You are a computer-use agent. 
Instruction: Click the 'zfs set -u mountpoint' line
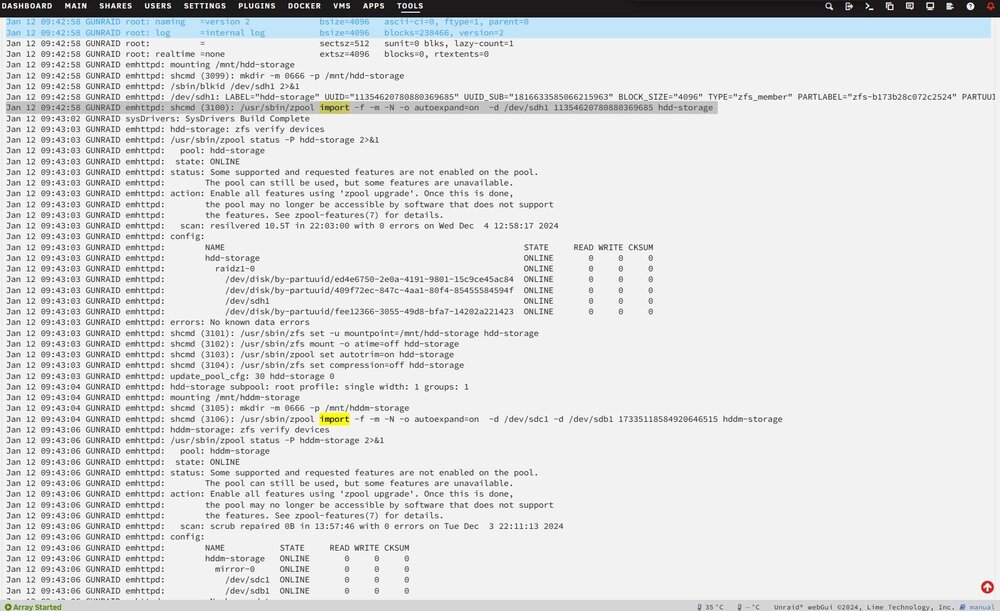coord(272,333)
